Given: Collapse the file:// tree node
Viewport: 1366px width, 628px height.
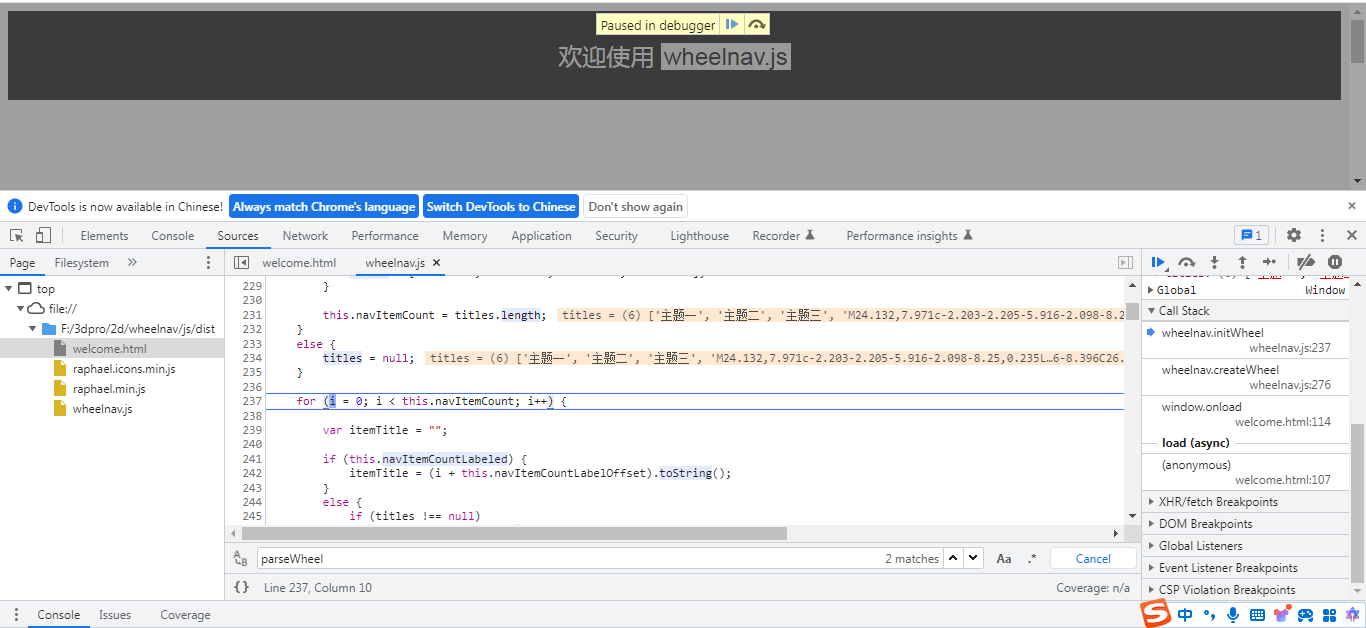Looking at the screenshot, I should coord(21,309).
